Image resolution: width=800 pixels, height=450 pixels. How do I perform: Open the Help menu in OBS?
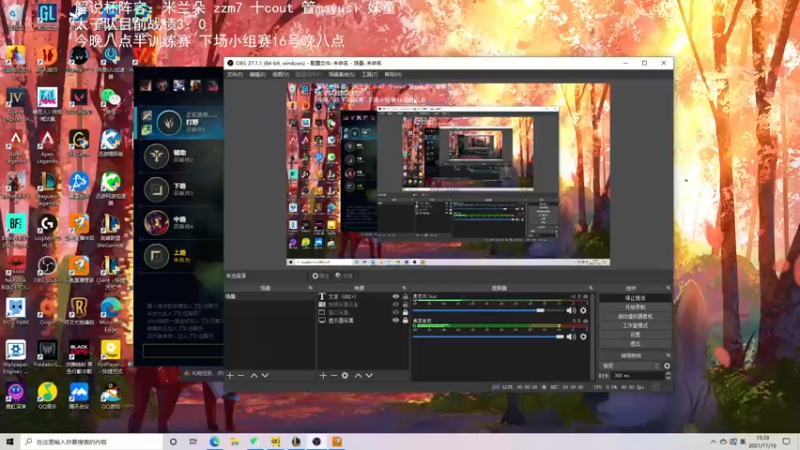click(x=393, y=74)
